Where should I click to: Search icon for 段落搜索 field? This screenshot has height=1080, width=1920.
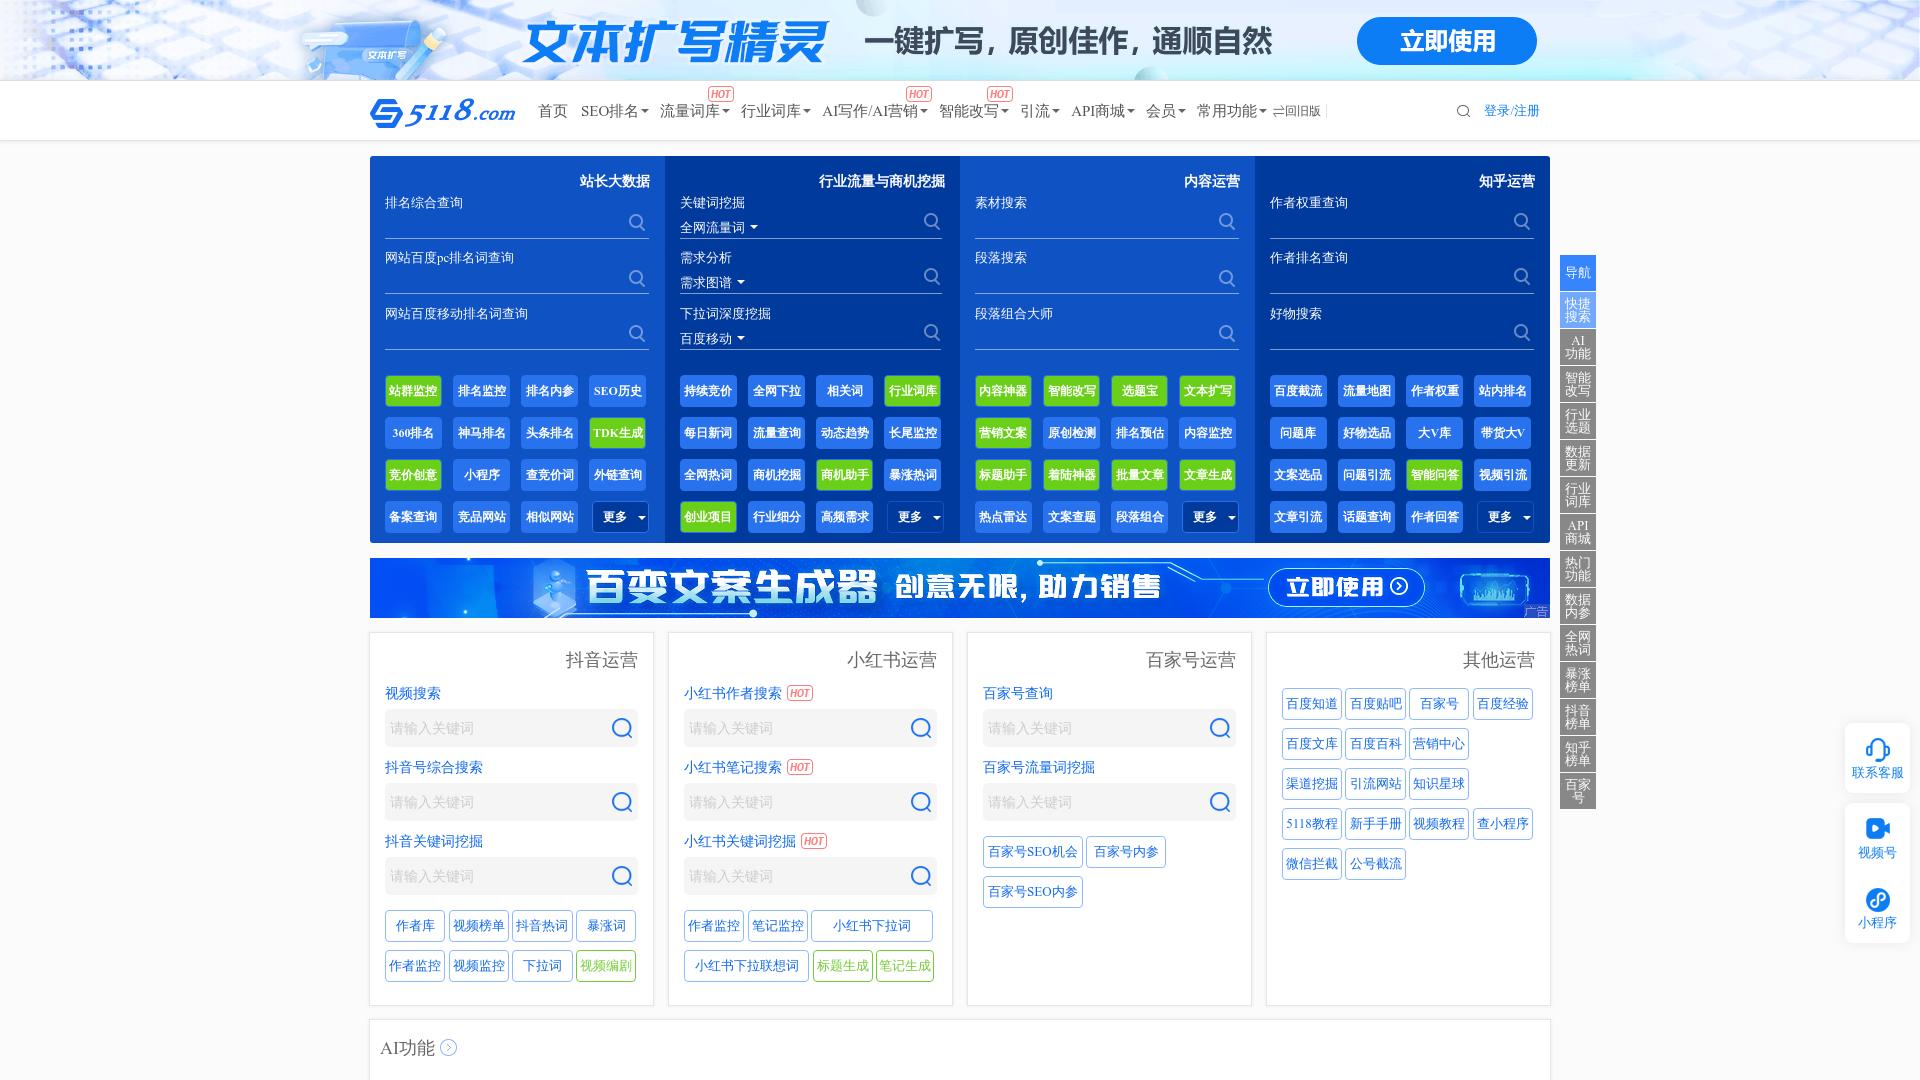coord(1227,278)
